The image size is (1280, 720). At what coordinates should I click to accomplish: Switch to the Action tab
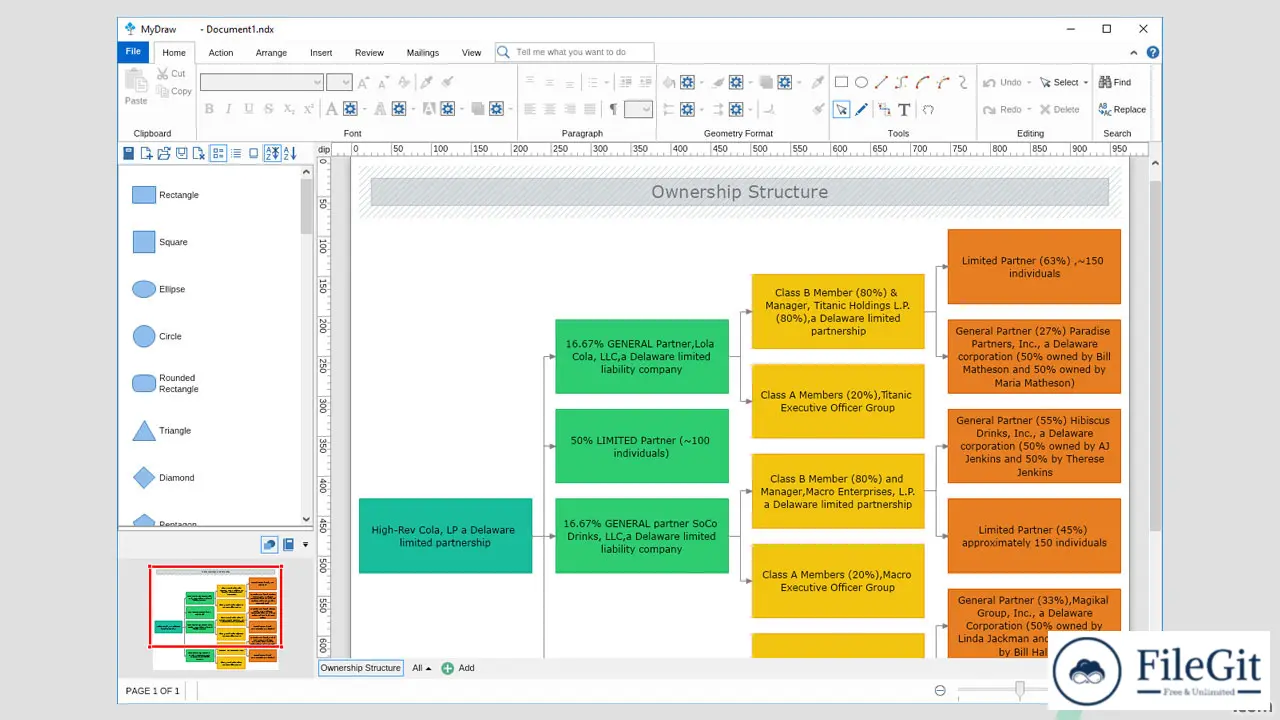pyautogui.click(x=221, y=53)
